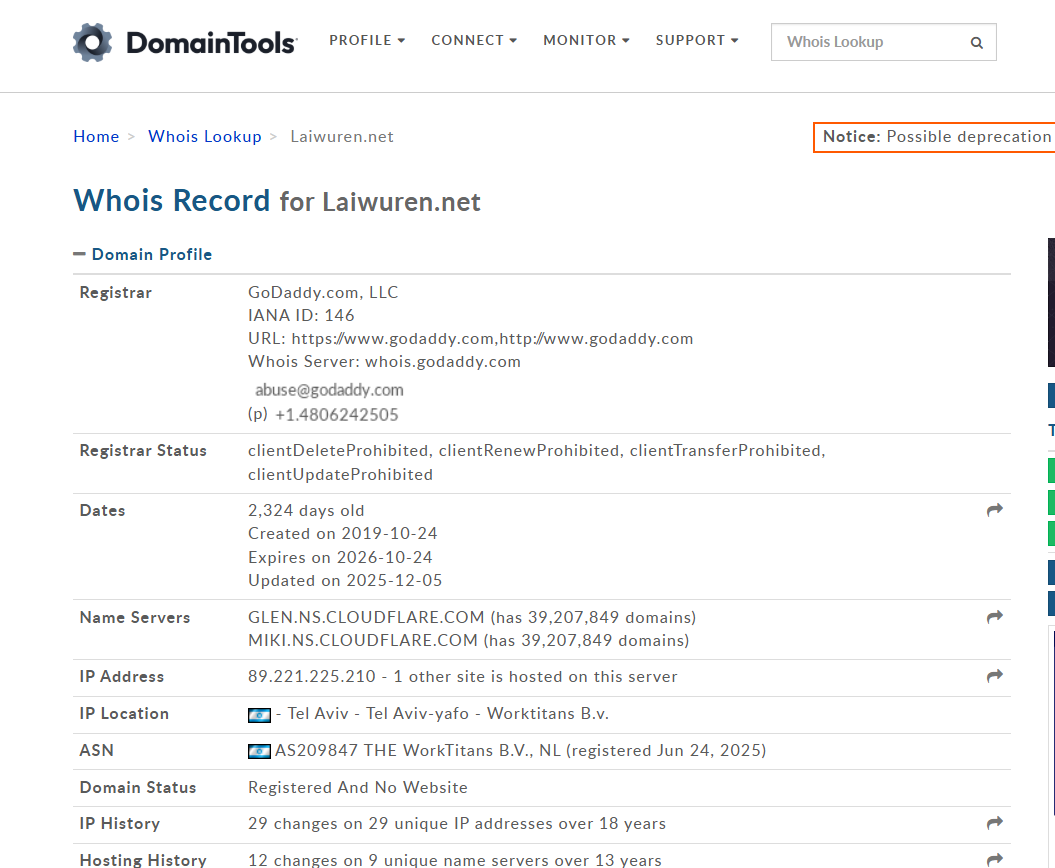1055x868 pixels.
Task: Click the Possible deprecation notice
Action: (x=935, y=137)
